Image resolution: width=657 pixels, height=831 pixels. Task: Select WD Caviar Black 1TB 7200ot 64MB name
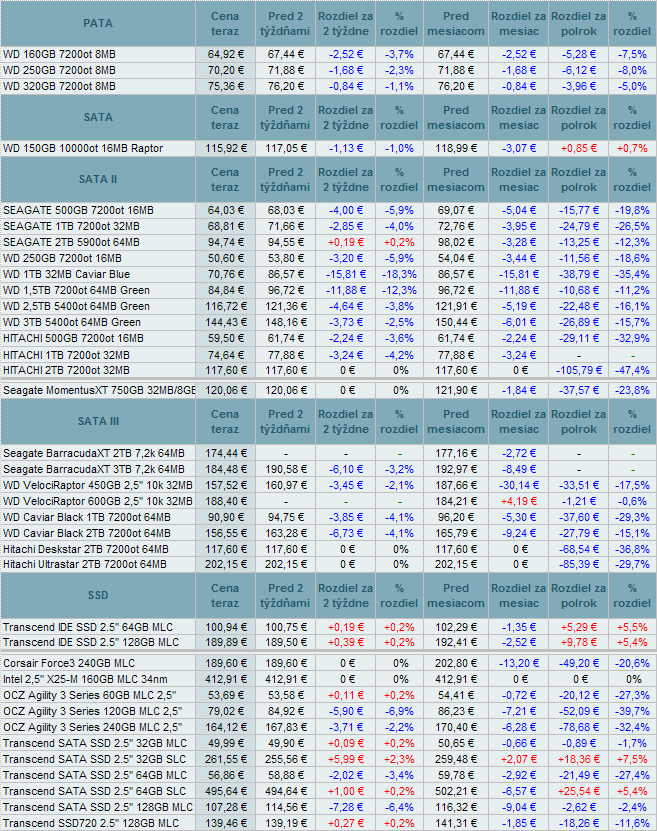[87, 517]
